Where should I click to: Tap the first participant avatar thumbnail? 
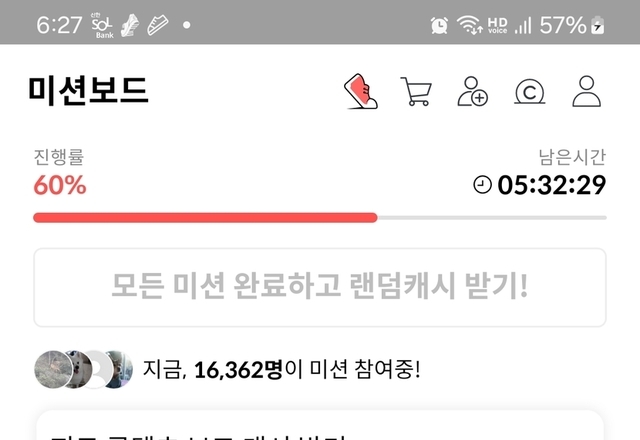53,369
